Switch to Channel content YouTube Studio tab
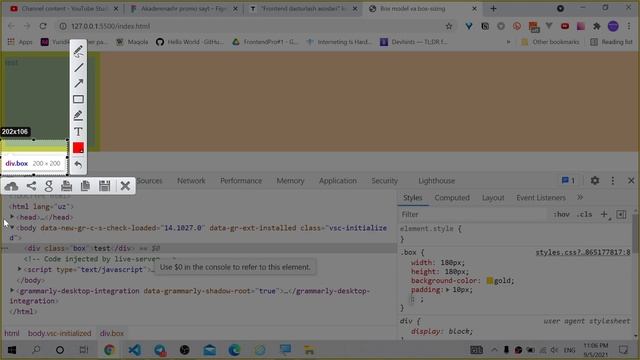640x360 pixels. [x=64, y=9]
